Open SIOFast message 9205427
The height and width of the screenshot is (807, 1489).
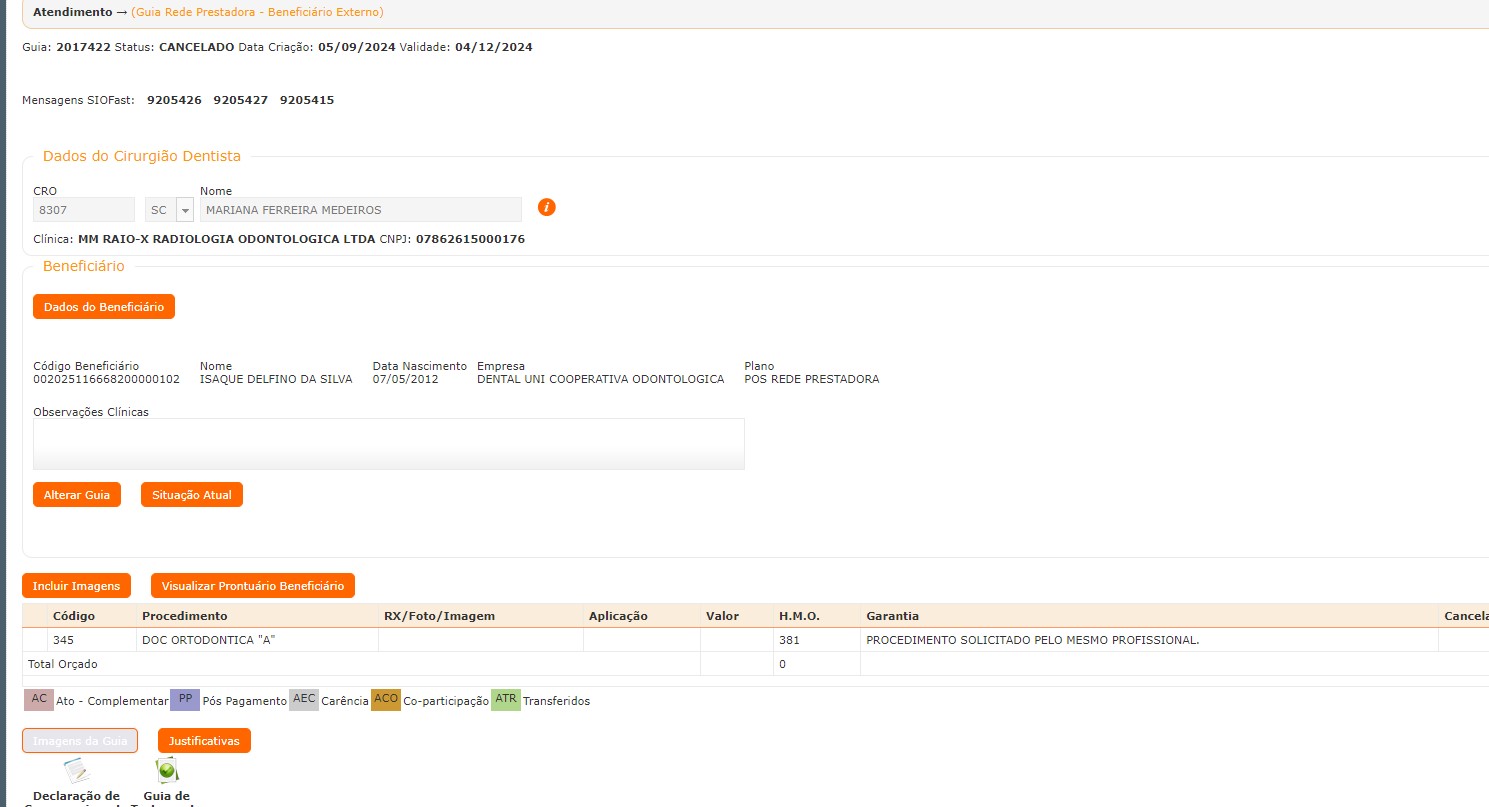[x=240, y=100]
